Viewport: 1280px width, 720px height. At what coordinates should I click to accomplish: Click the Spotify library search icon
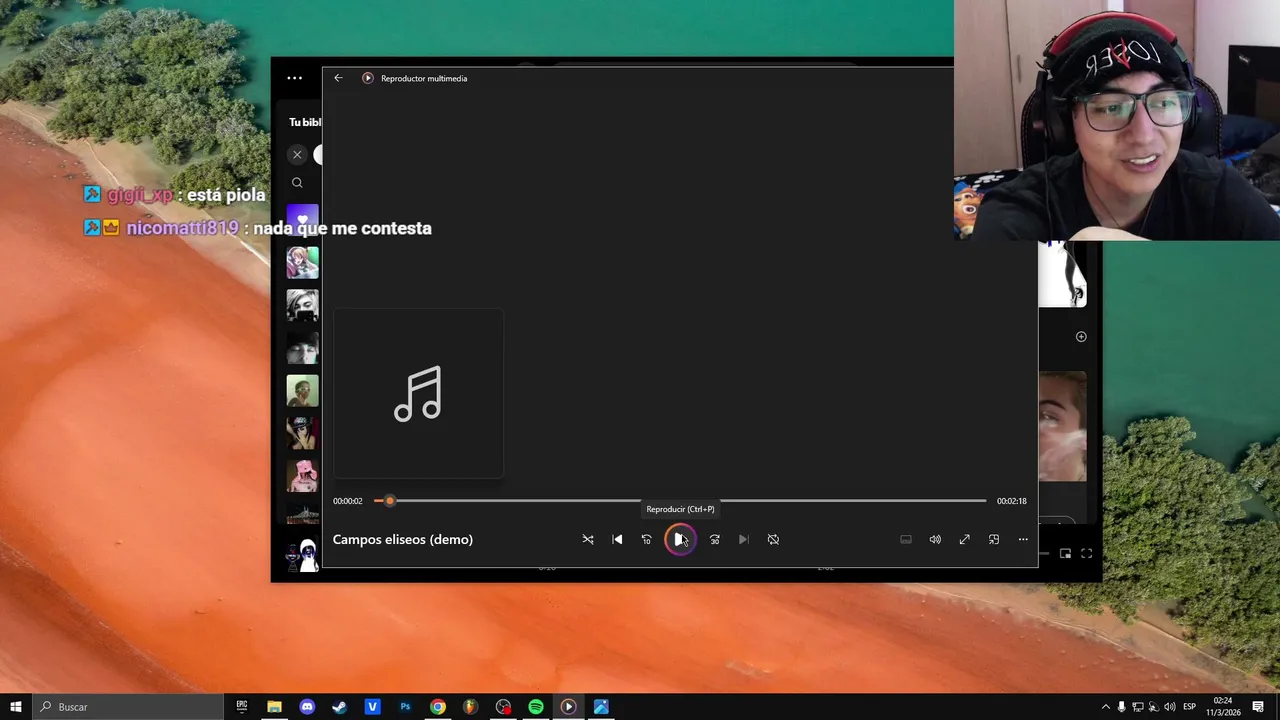click(x=297, y=183)
